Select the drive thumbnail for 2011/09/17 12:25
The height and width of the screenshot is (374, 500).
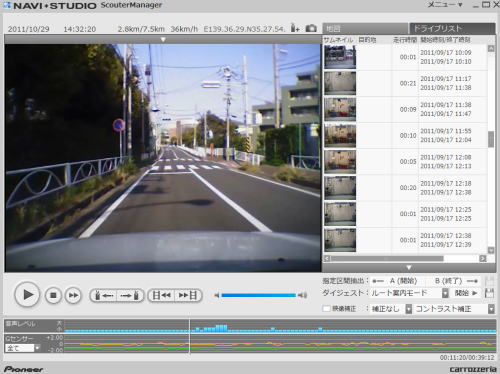tap(340, 214)
